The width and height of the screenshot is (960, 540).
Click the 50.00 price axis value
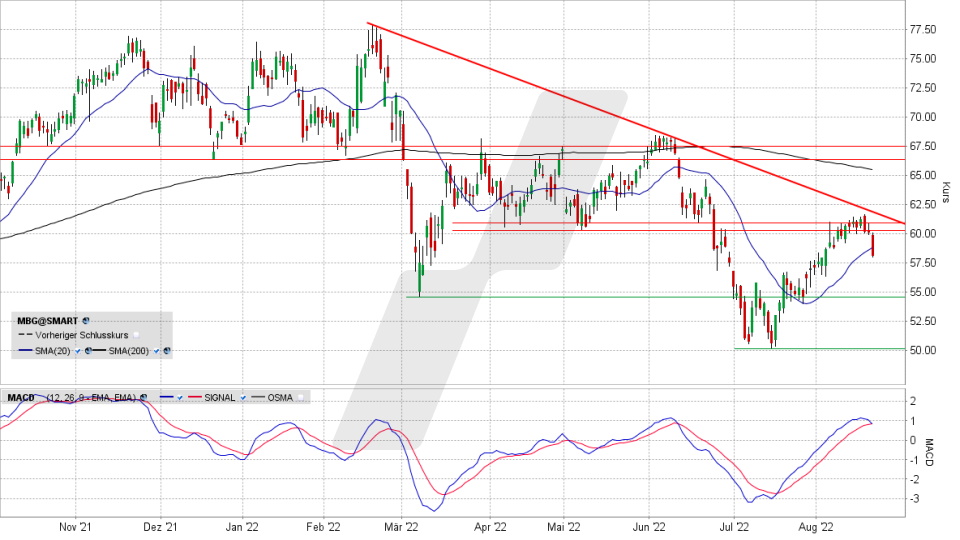[x=923, y=350]
